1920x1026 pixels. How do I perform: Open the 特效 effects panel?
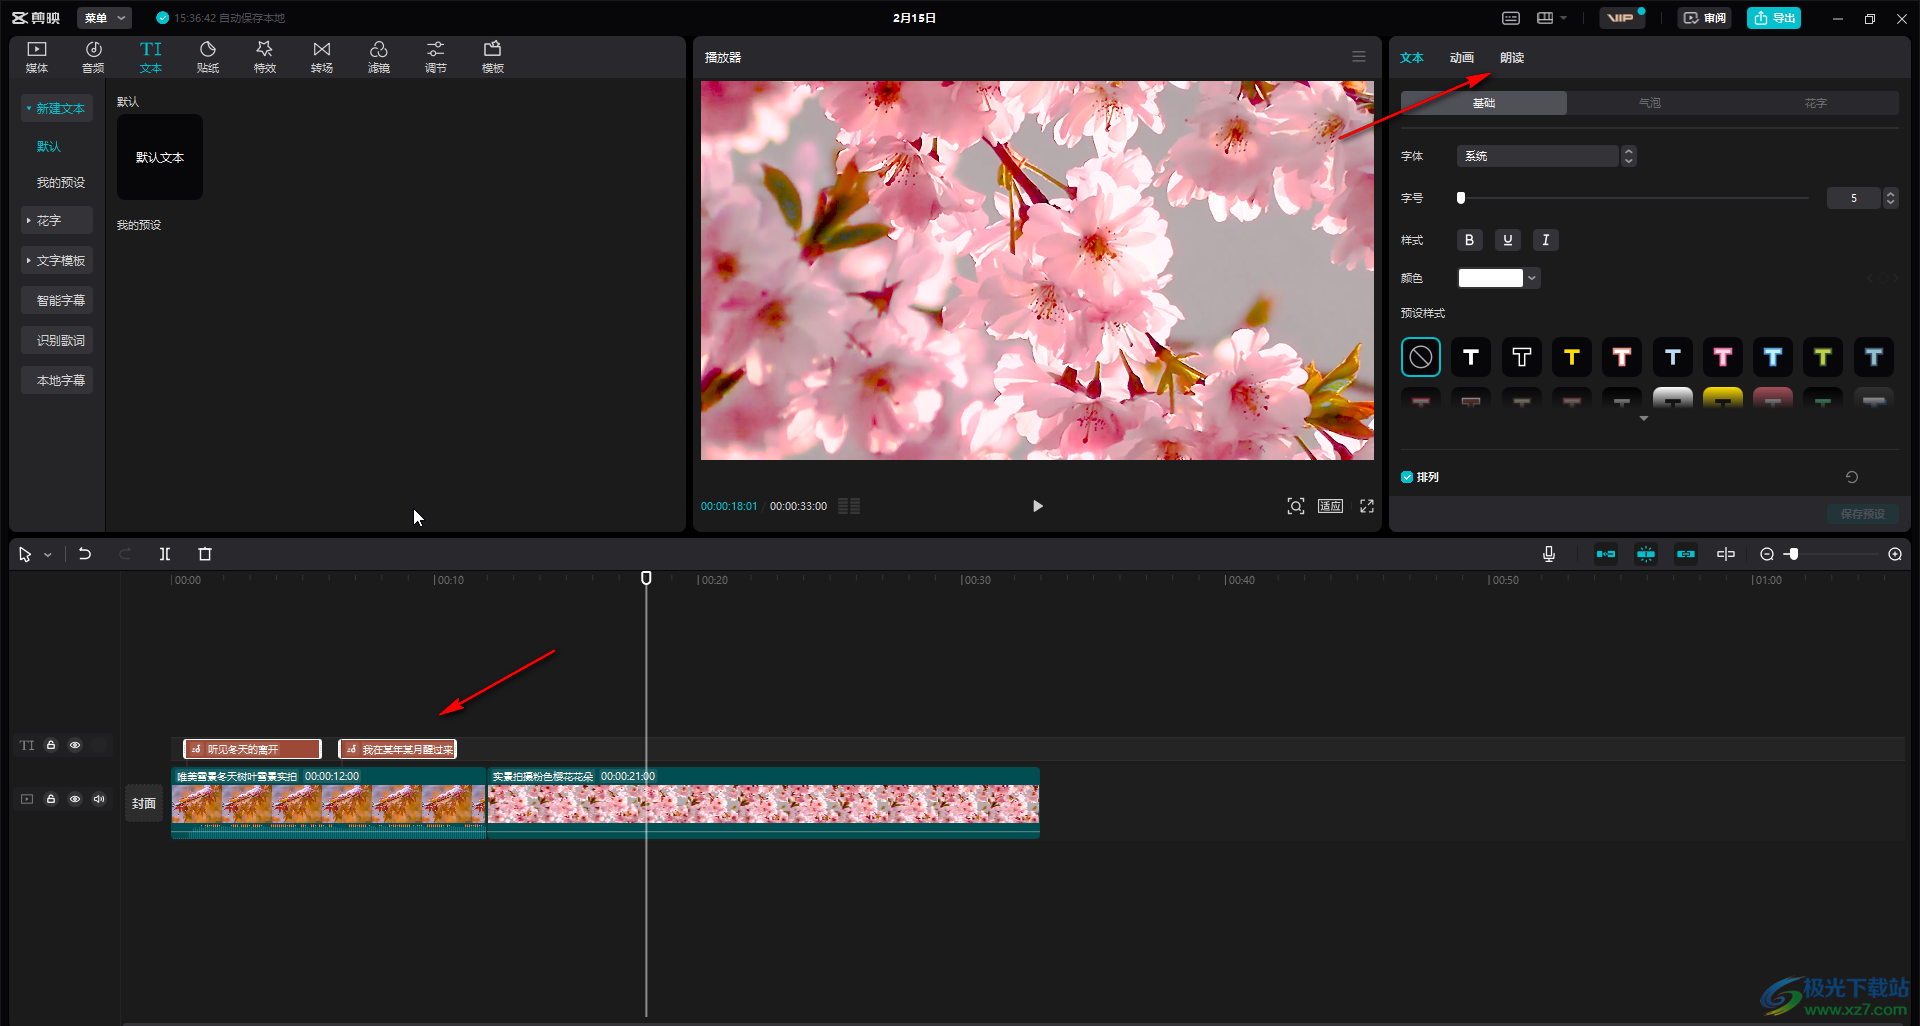click(x=265, y=57)
